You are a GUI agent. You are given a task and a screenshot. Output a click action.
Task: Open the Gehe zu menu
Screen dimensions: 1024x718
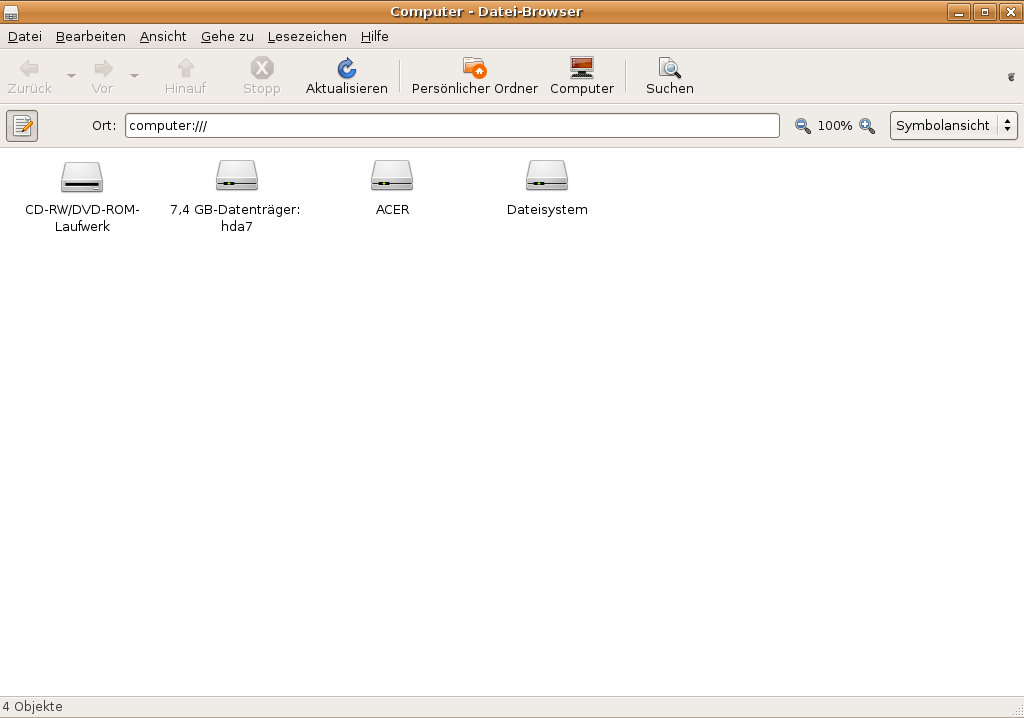[227, 36]
